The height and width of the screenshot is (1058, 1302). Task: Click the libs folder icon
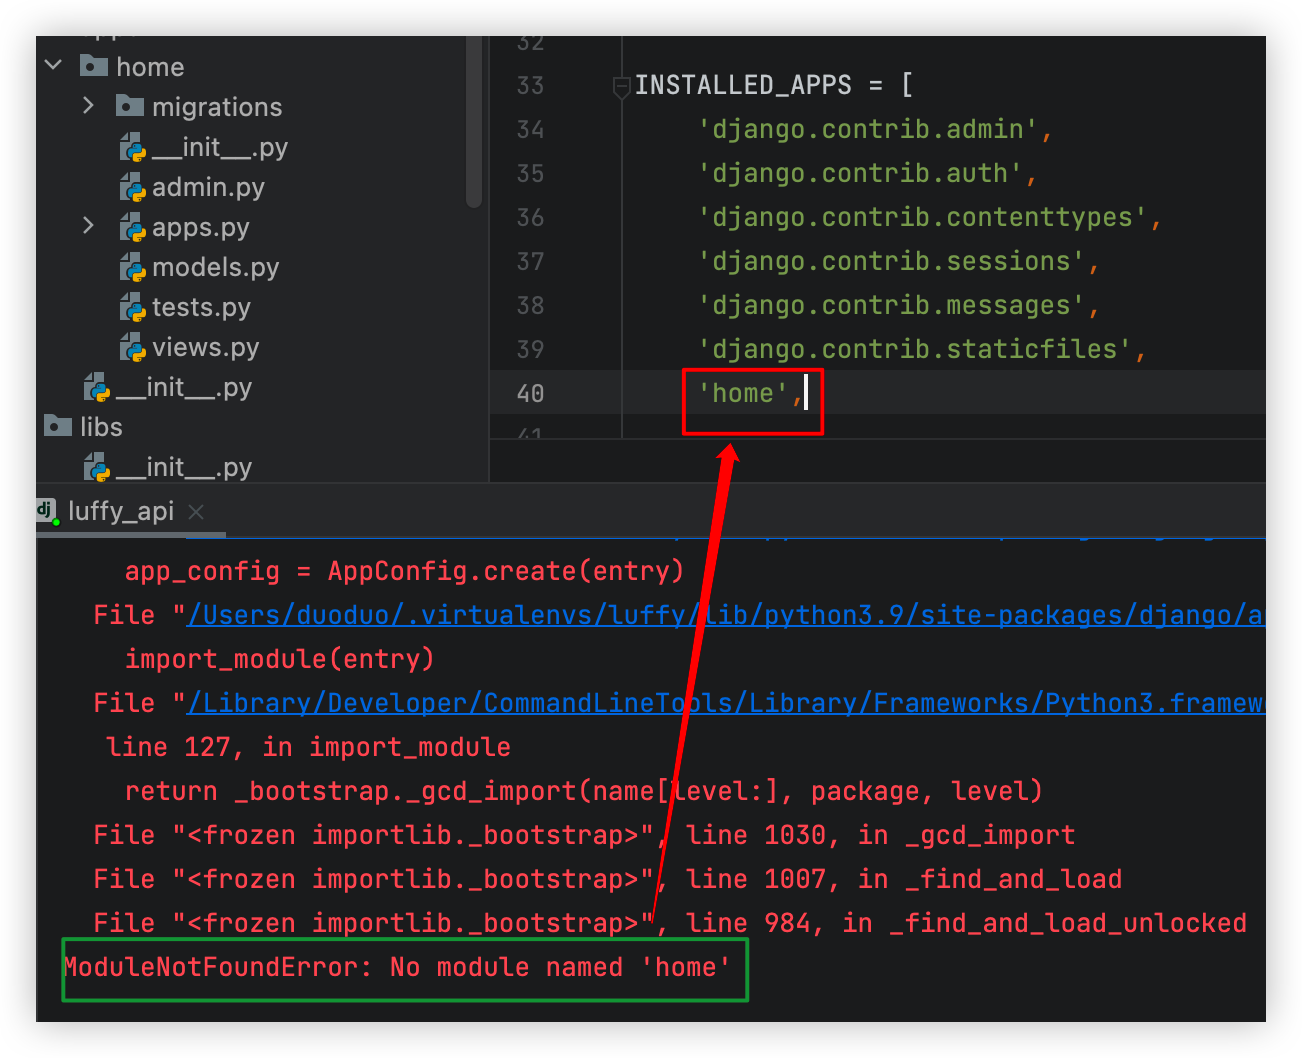[x=58, y=426]
